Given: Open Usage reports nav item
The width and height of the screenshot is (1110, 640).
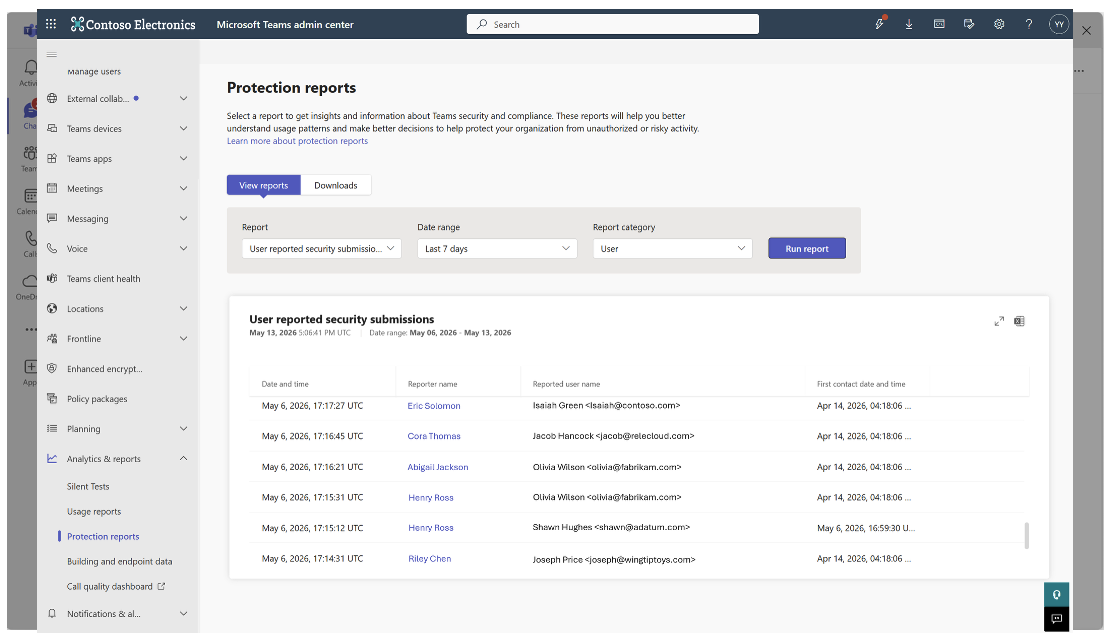Looking at the screenshot, I should [94, 511].
